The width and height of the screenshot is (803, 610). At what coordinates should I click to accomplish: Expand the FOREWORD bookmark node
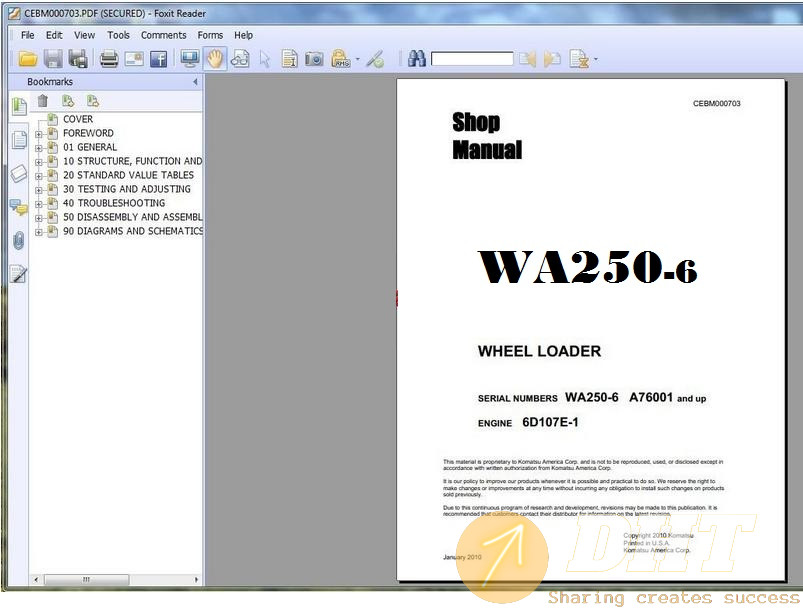[x=39, y=134]
